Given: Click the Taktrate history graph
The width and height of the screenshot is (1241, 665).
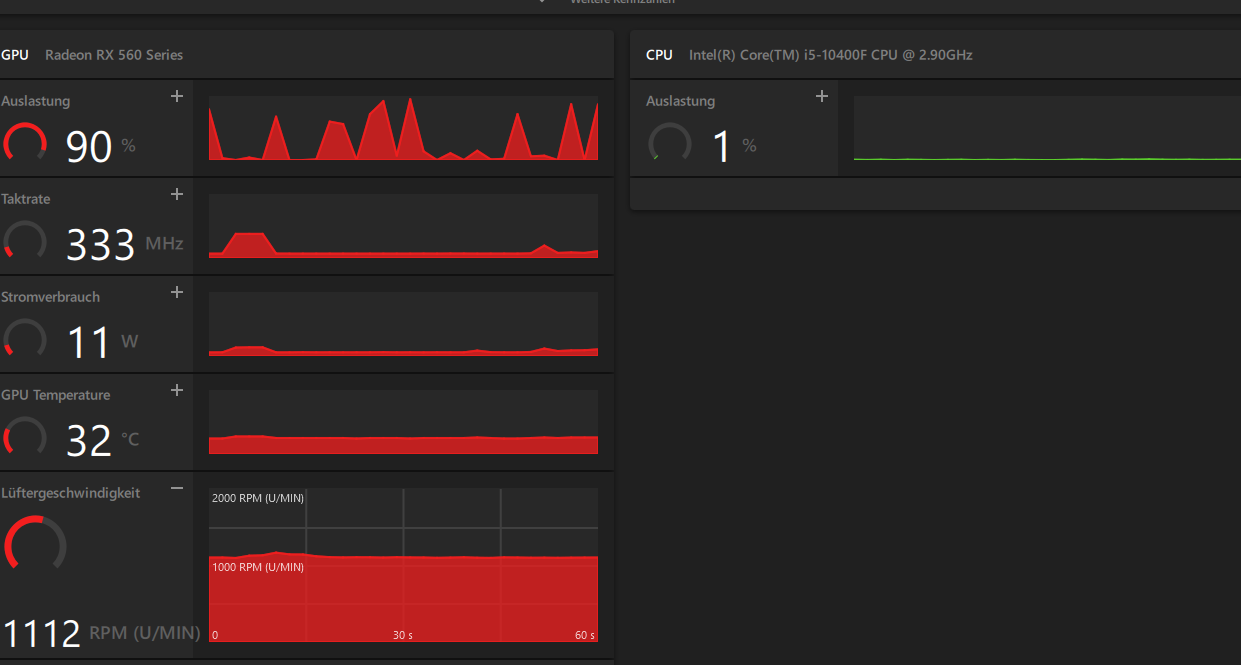Looking at the screenshot, I should point(403,226).
